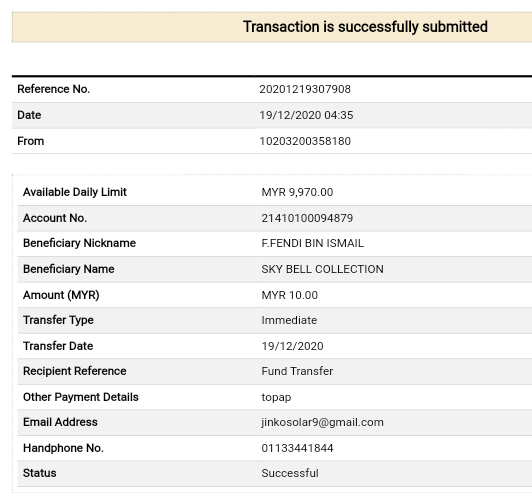
Task: Click the amount value MYR 10.00
Action: pos(289,295)
